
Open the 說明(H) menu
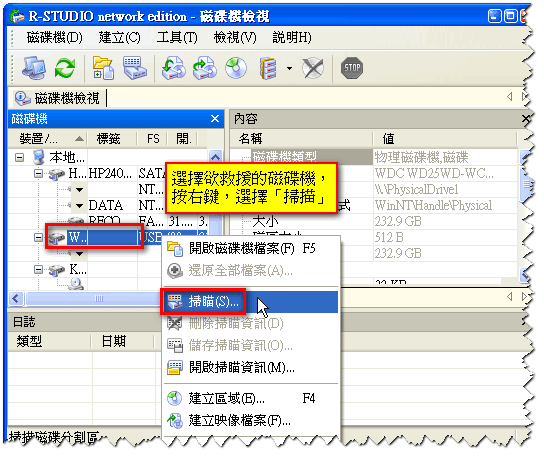tap(292, 37)
